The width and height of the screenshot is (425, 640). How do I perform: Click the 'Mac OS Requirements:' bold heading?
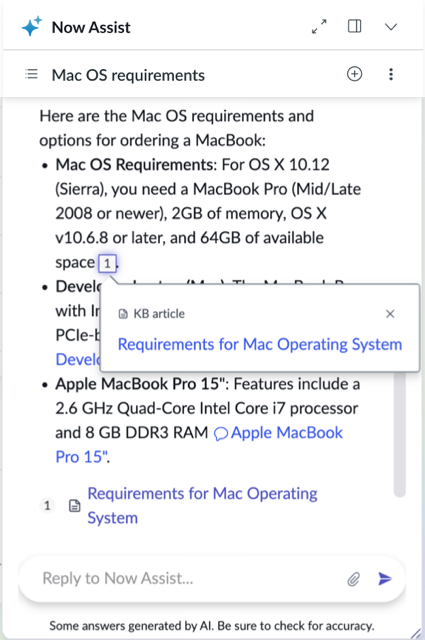136,164
